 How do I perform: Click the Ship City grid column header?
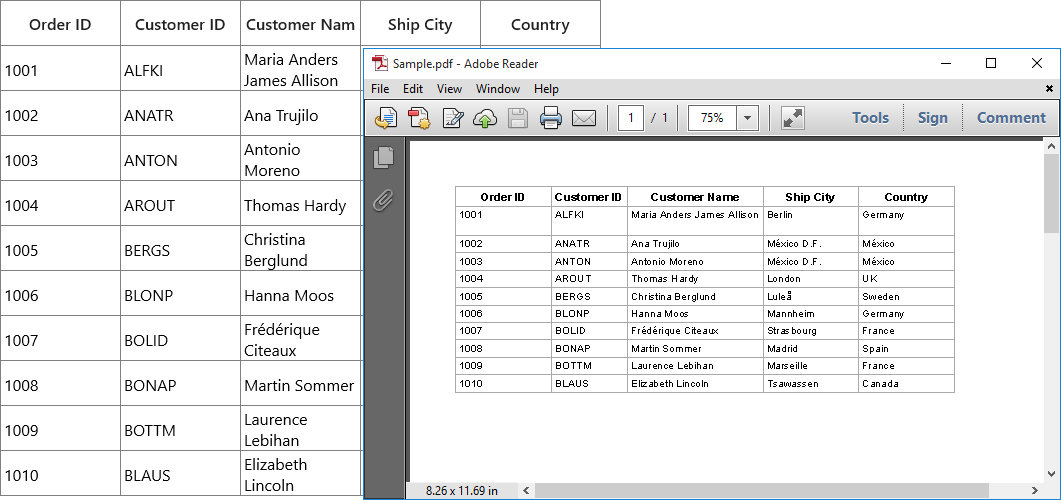(x=420, y=24)
